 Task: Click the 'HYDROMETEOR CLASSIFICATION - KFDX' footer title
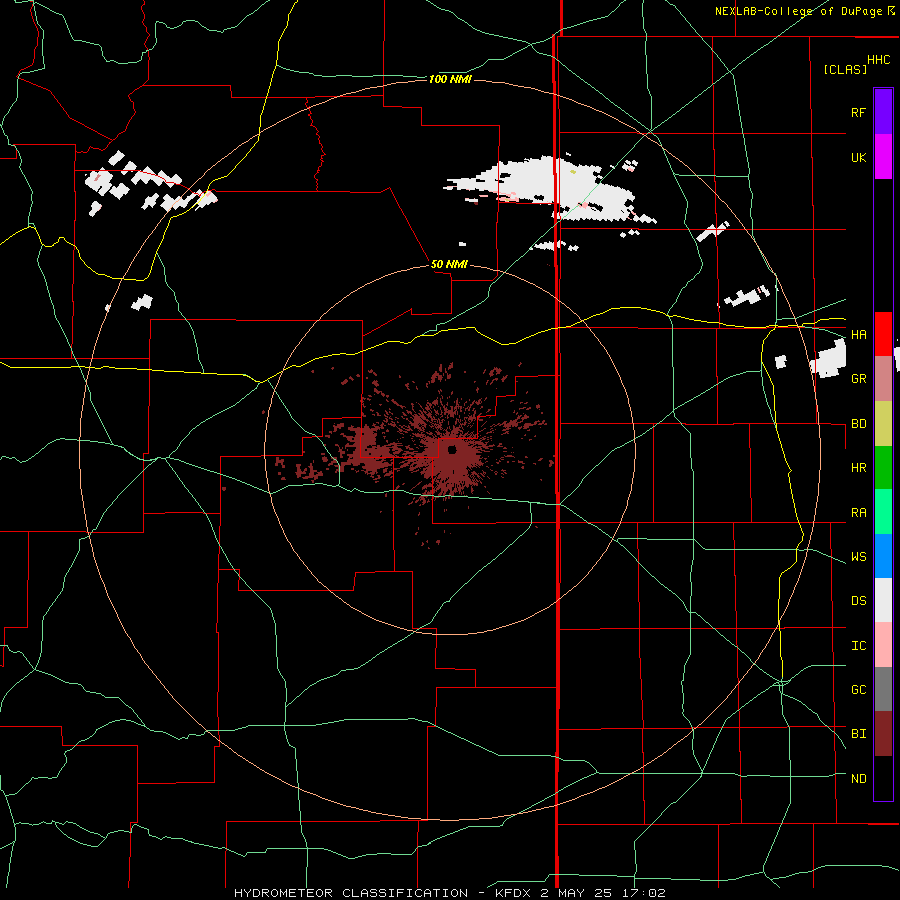pos(385,893)
